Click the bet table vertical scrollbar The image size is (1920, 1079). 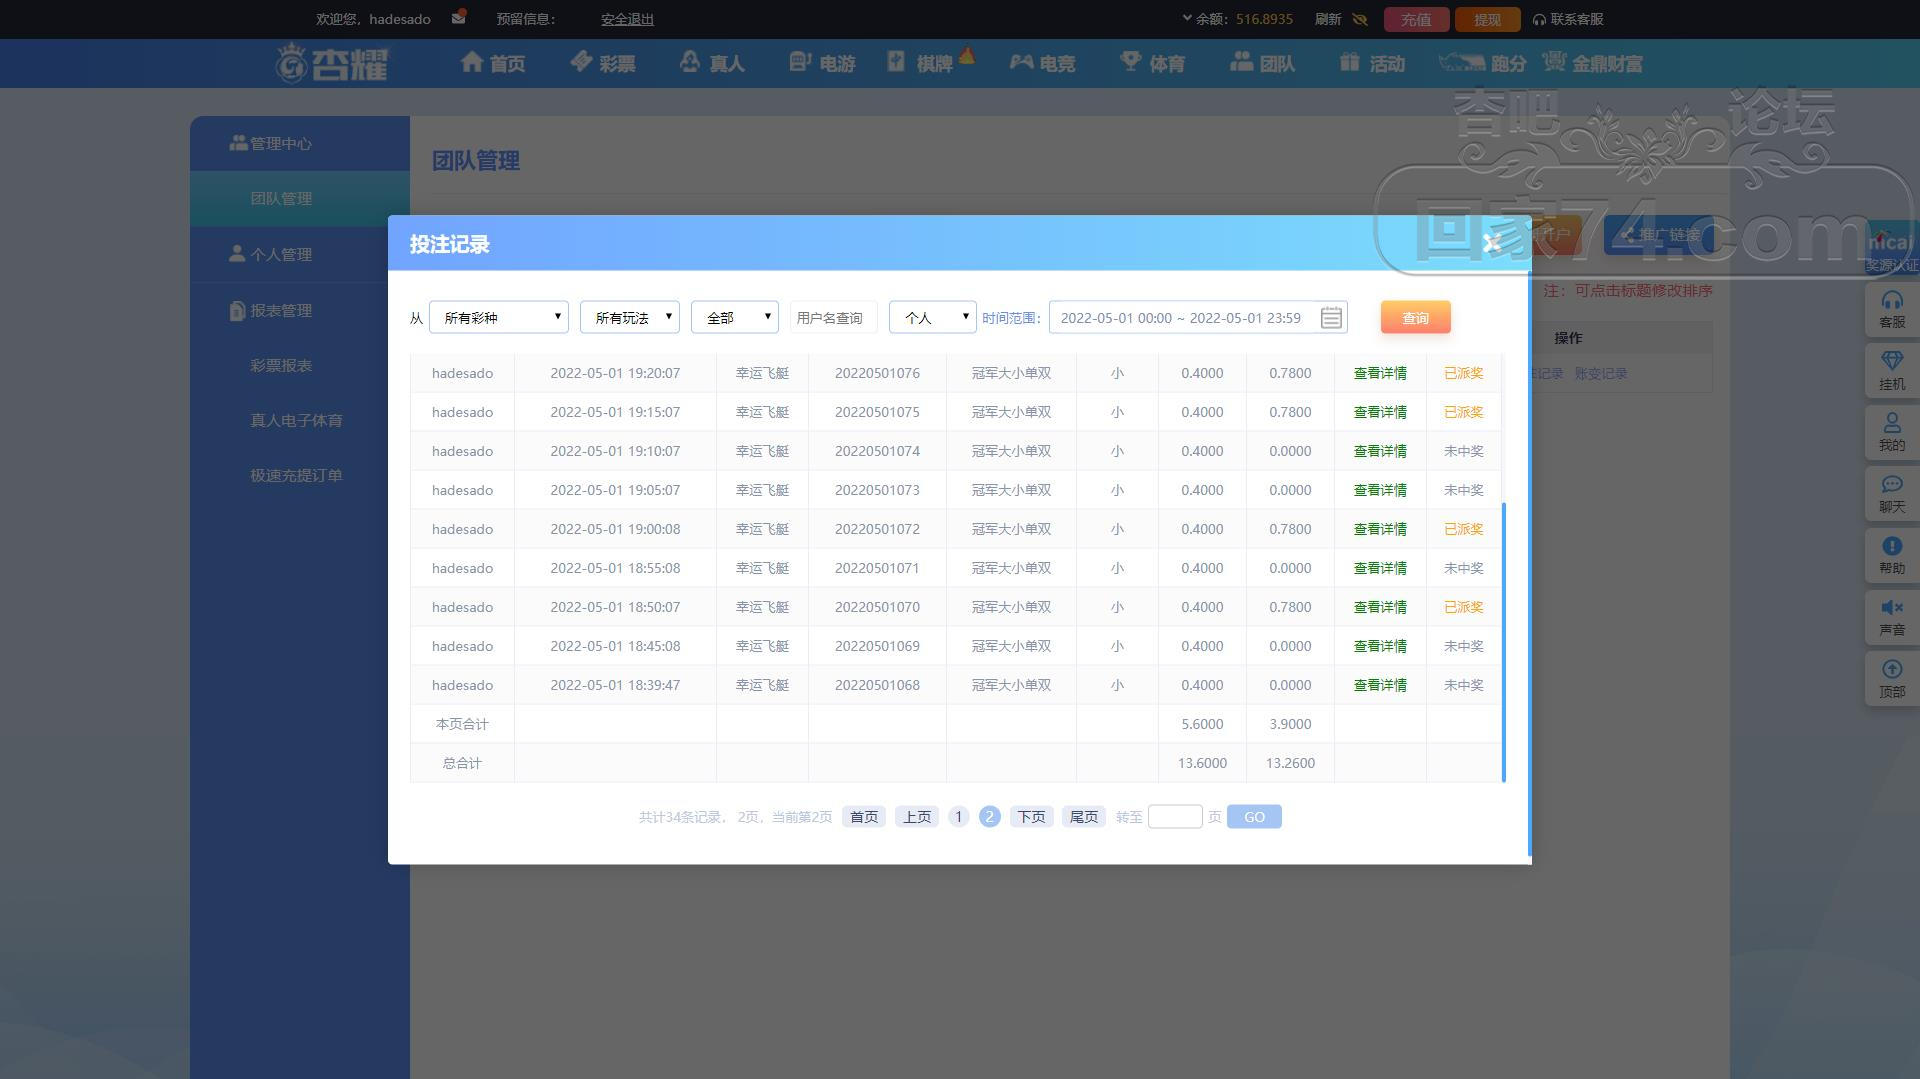[x=1504, y=642]
